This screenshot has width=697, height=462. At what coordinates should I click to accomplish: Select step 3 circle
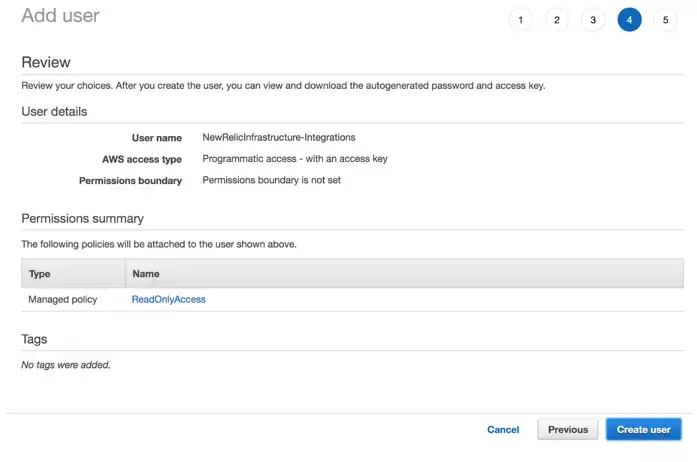click(x=593, y=20)
